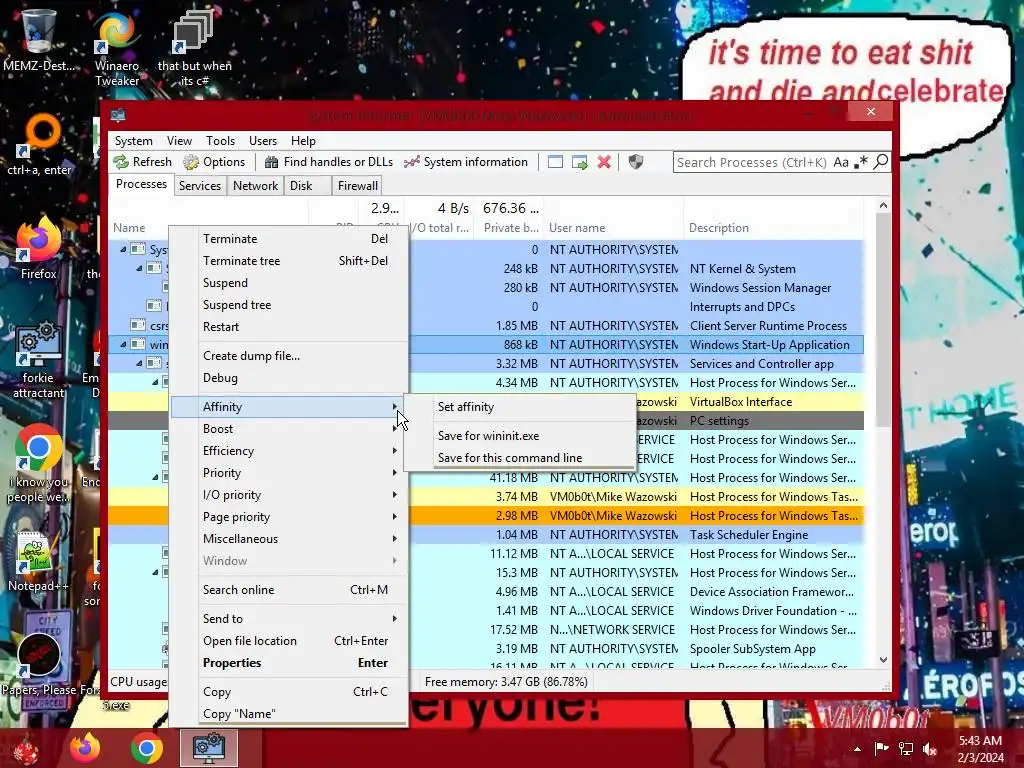Click scrollbar down arrow in process list
The width and height of the screenshot is (1024, 768).
tap(883, 660)
